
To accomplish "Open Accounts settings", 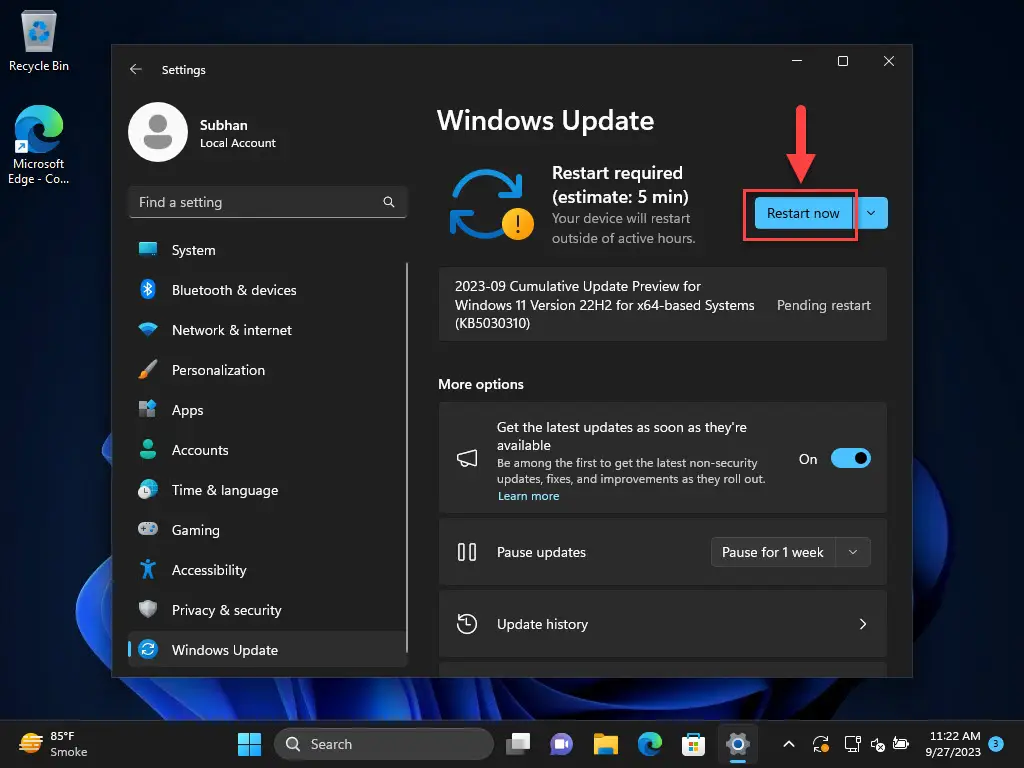I will click(x=268, y=449).
